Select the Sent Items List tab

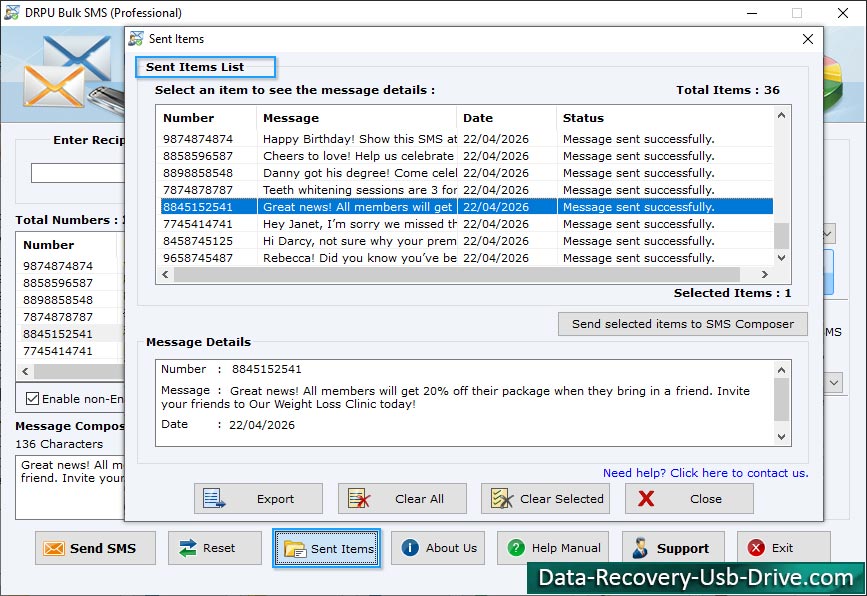(205, 67)
